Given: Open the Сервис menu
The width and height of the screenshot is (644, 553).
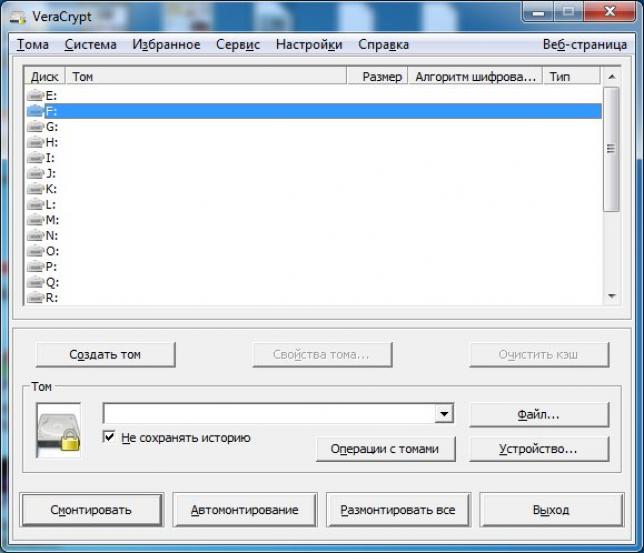Looking at the screenshot, I should (238, 44).
